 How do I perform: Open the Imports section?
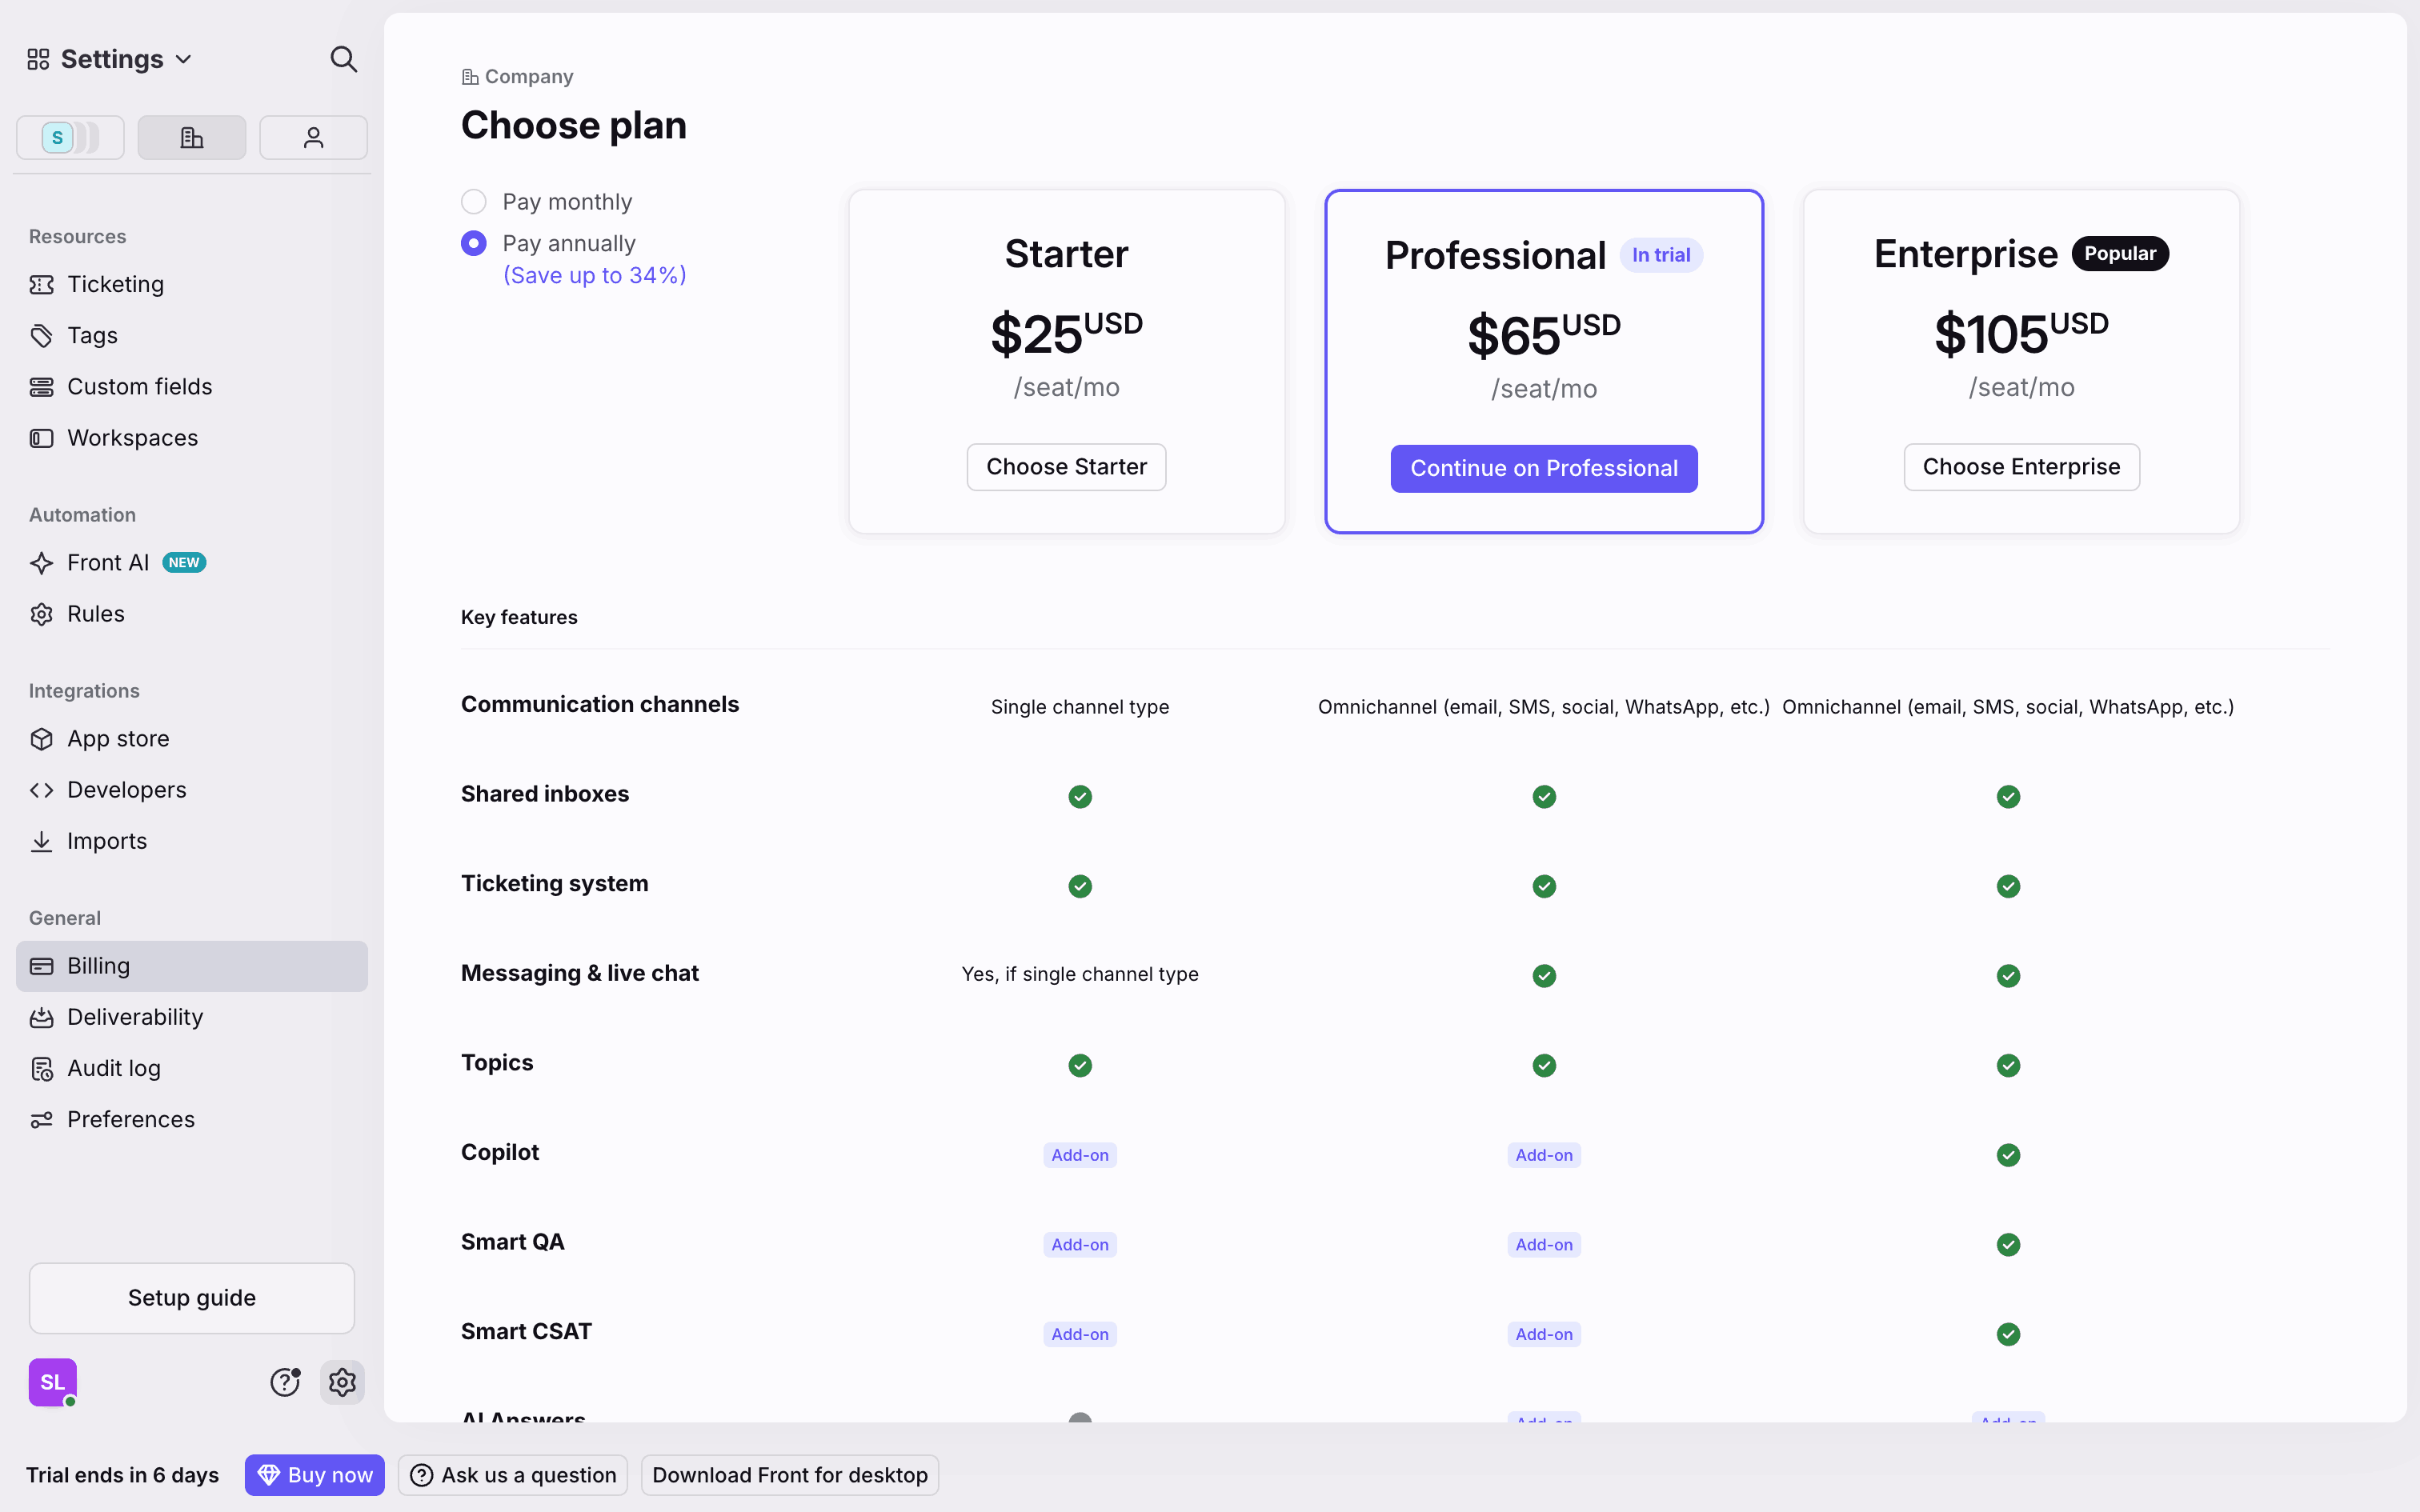coord(106,840)
